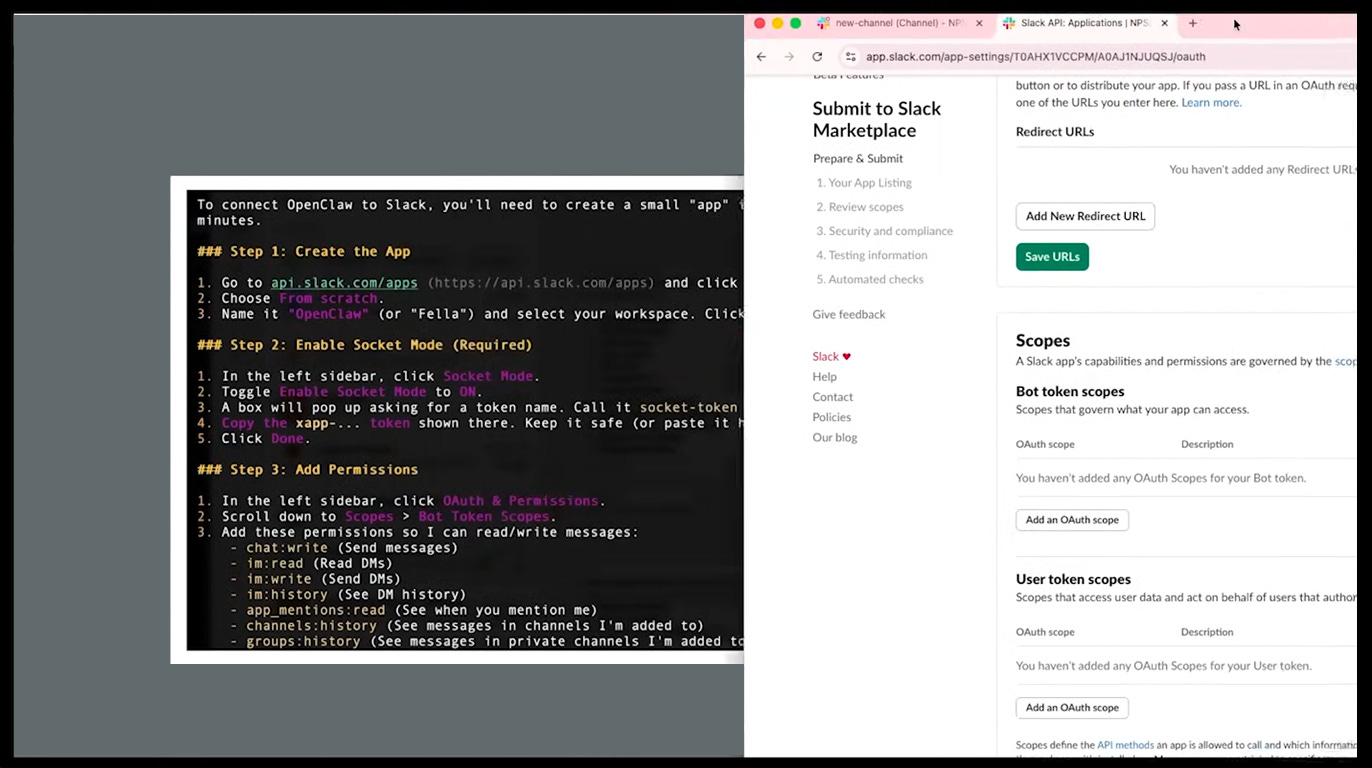Click the im:history permission line
The width and height of the screenshot is (1372, 768).
click(348, 595)
